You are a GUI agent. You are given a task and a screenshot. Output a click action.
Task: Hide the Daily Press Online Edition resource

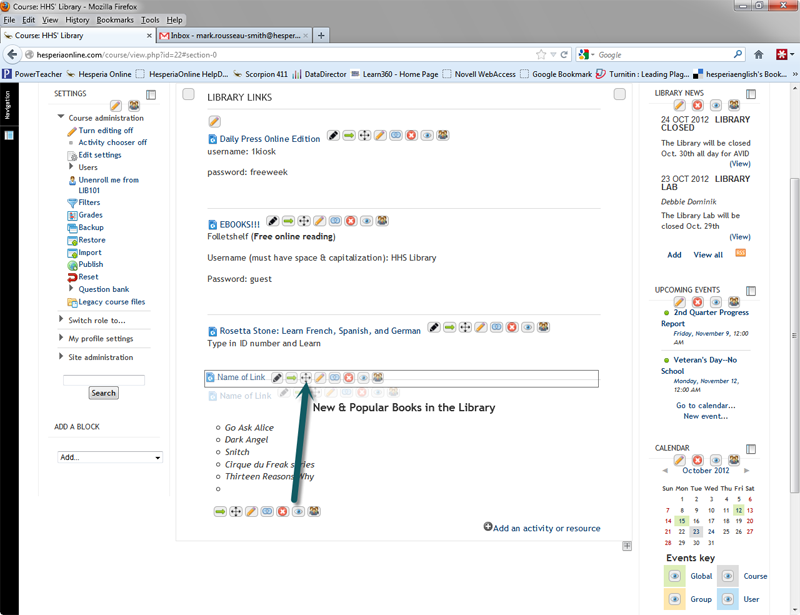(x=428, y=135)
